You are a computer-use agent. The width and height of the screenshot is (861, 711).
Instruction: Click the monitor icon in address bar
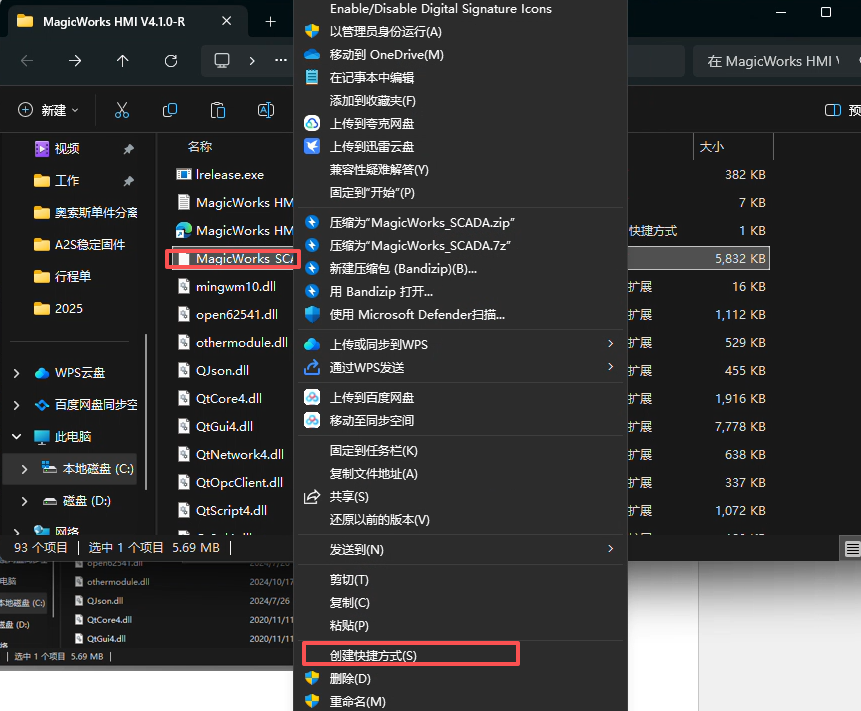pos(222,60)
